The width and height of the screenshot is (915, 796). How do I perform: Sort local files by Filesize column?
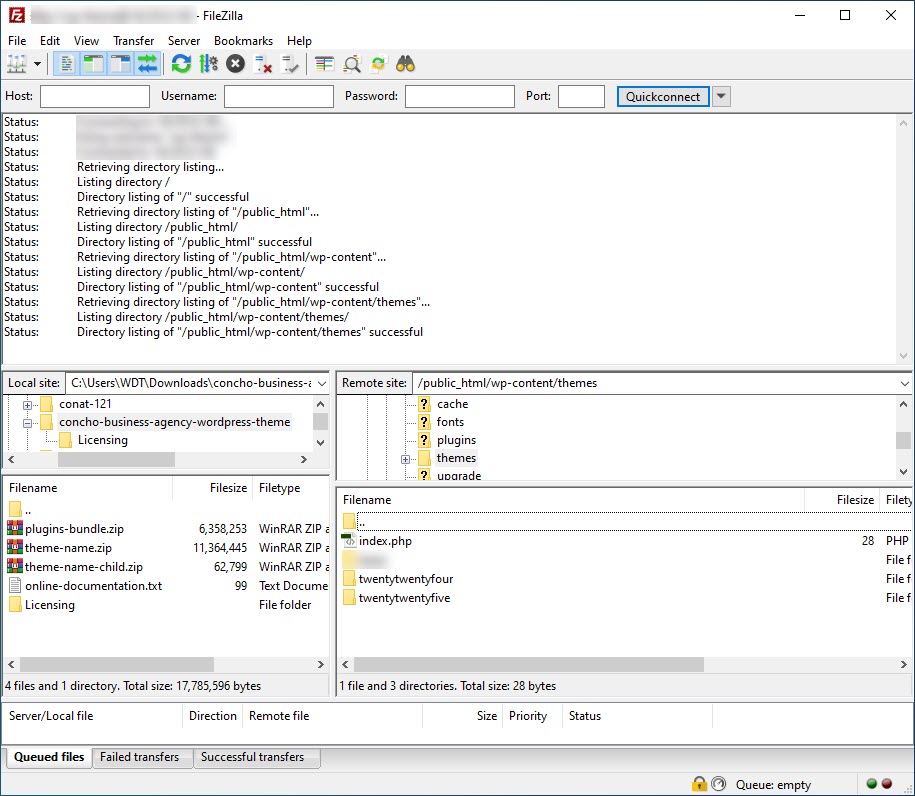tap(213, 488)
